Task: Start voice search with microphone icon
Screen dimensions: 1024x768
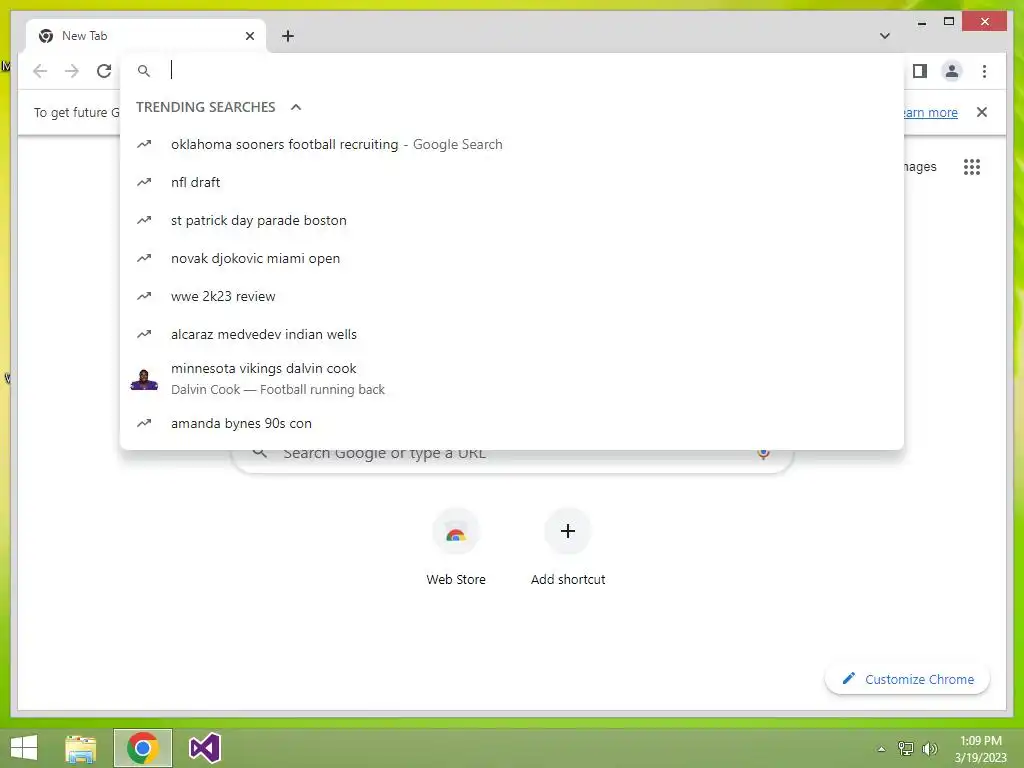Action: (763, 453)
